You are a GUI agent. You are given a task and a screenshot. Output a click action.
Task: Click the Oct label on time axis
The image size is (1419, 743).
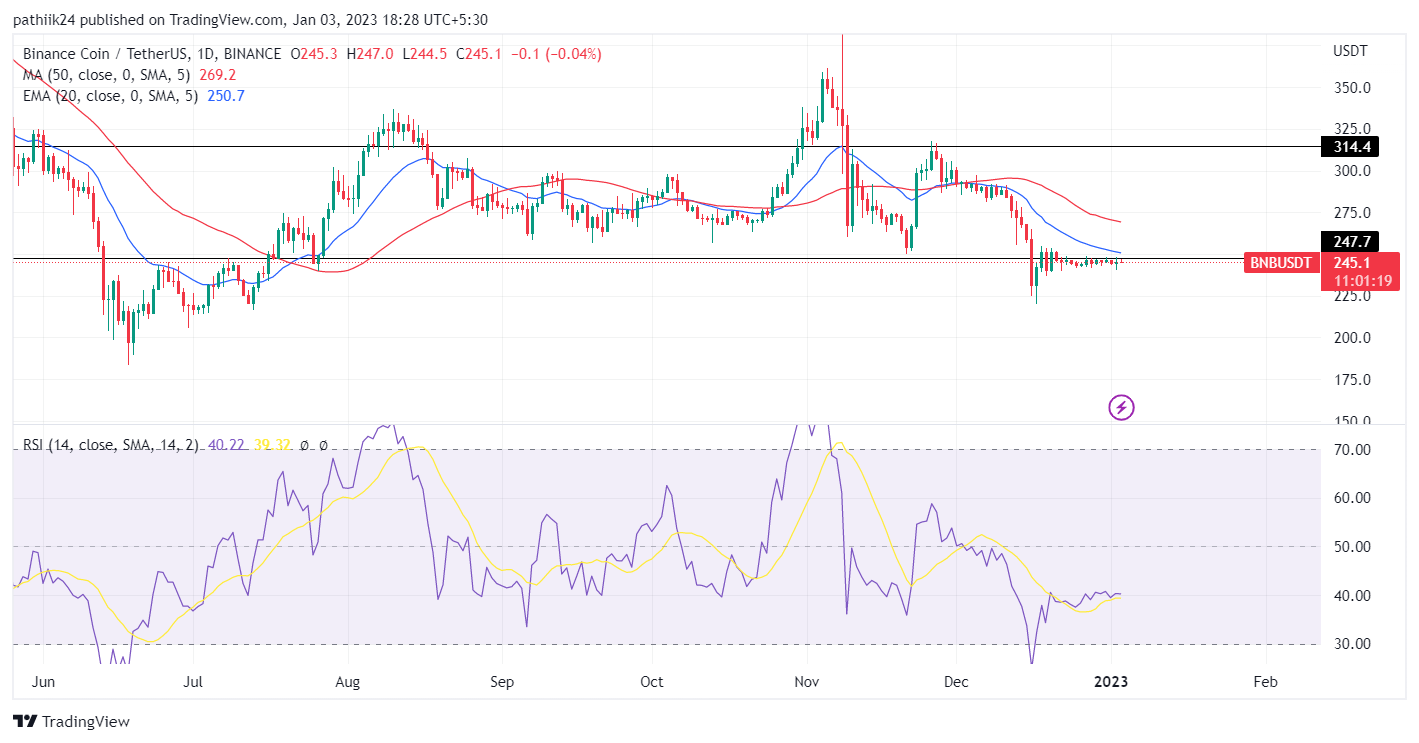click(x=652, y=682)
